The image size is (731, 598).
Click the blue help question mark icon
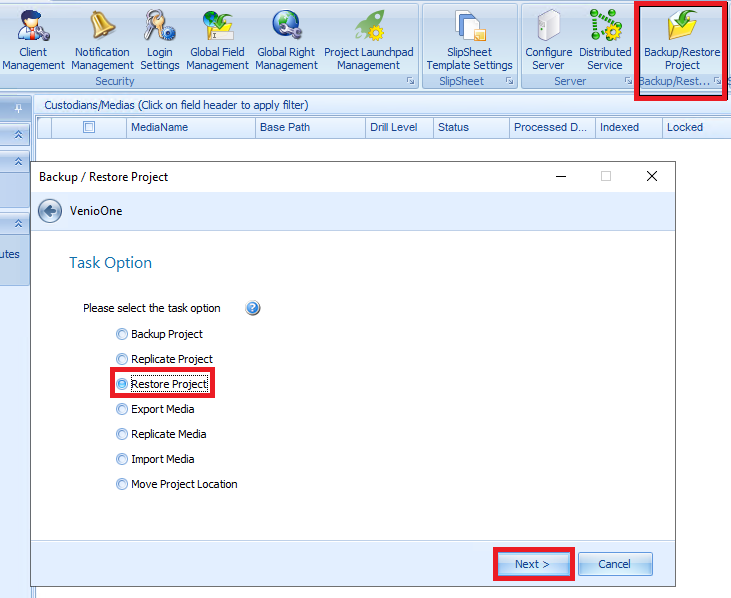point(253,308)
